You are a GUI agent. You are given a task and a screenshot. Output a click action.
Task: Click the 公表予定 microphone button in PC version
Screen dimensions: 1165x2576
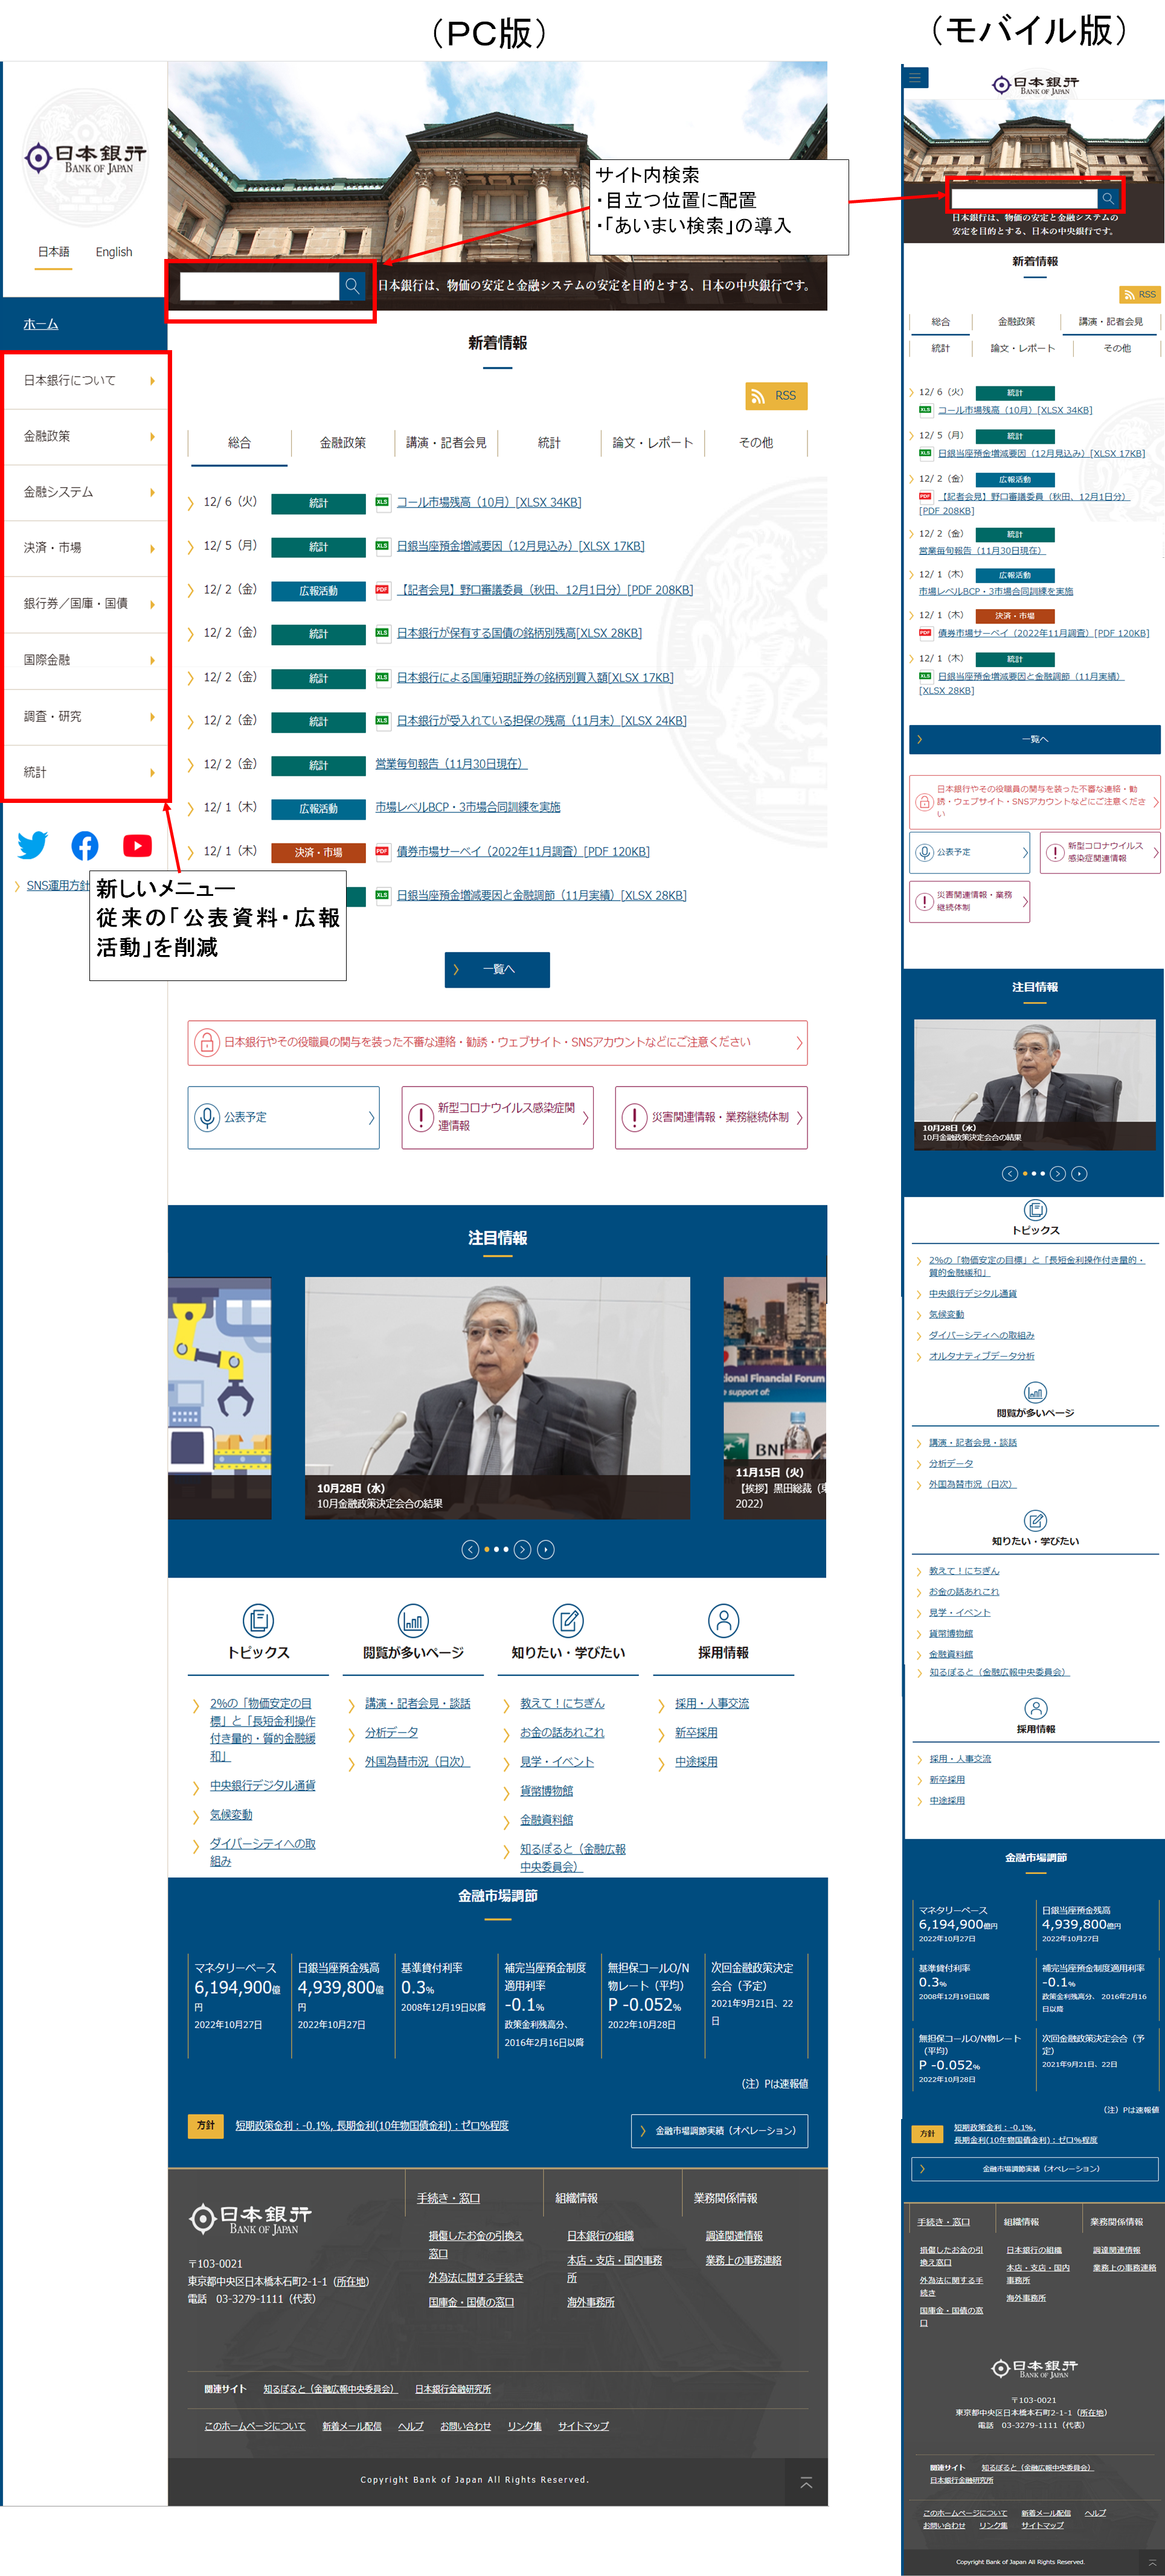tap(284, 1117)
